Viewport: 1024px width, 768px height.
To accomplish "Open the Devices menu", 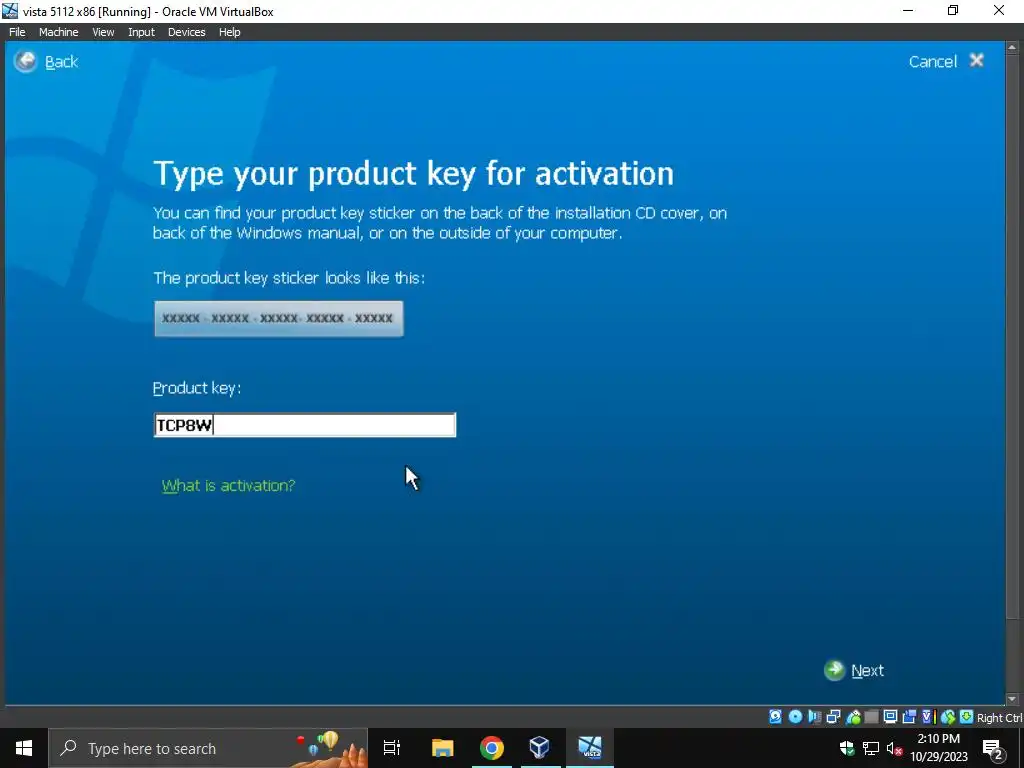I will (x=186, y=32).
